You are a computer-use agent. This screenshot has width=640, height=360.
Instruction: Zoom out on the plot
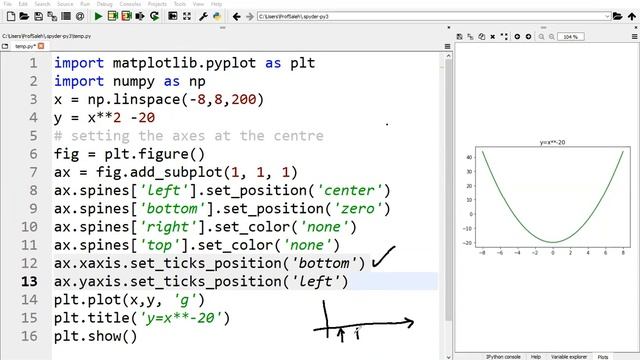(x=541, y=37)
